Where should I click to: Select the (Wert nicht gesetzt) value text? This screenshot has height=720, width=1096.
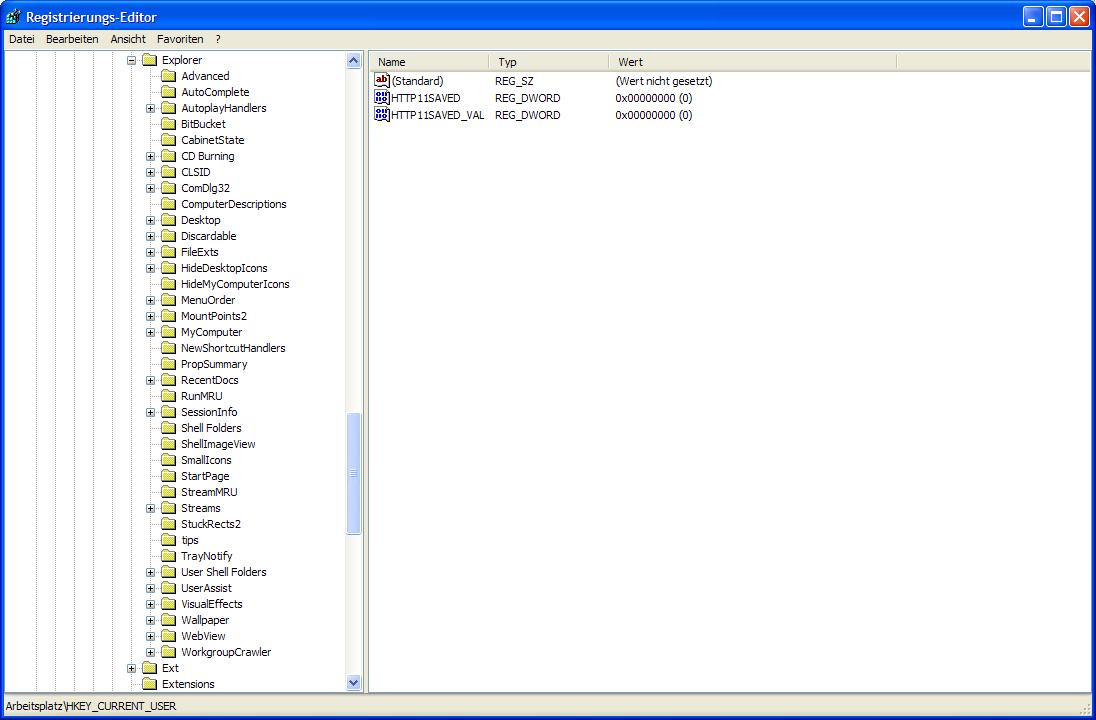click(664, 81)
